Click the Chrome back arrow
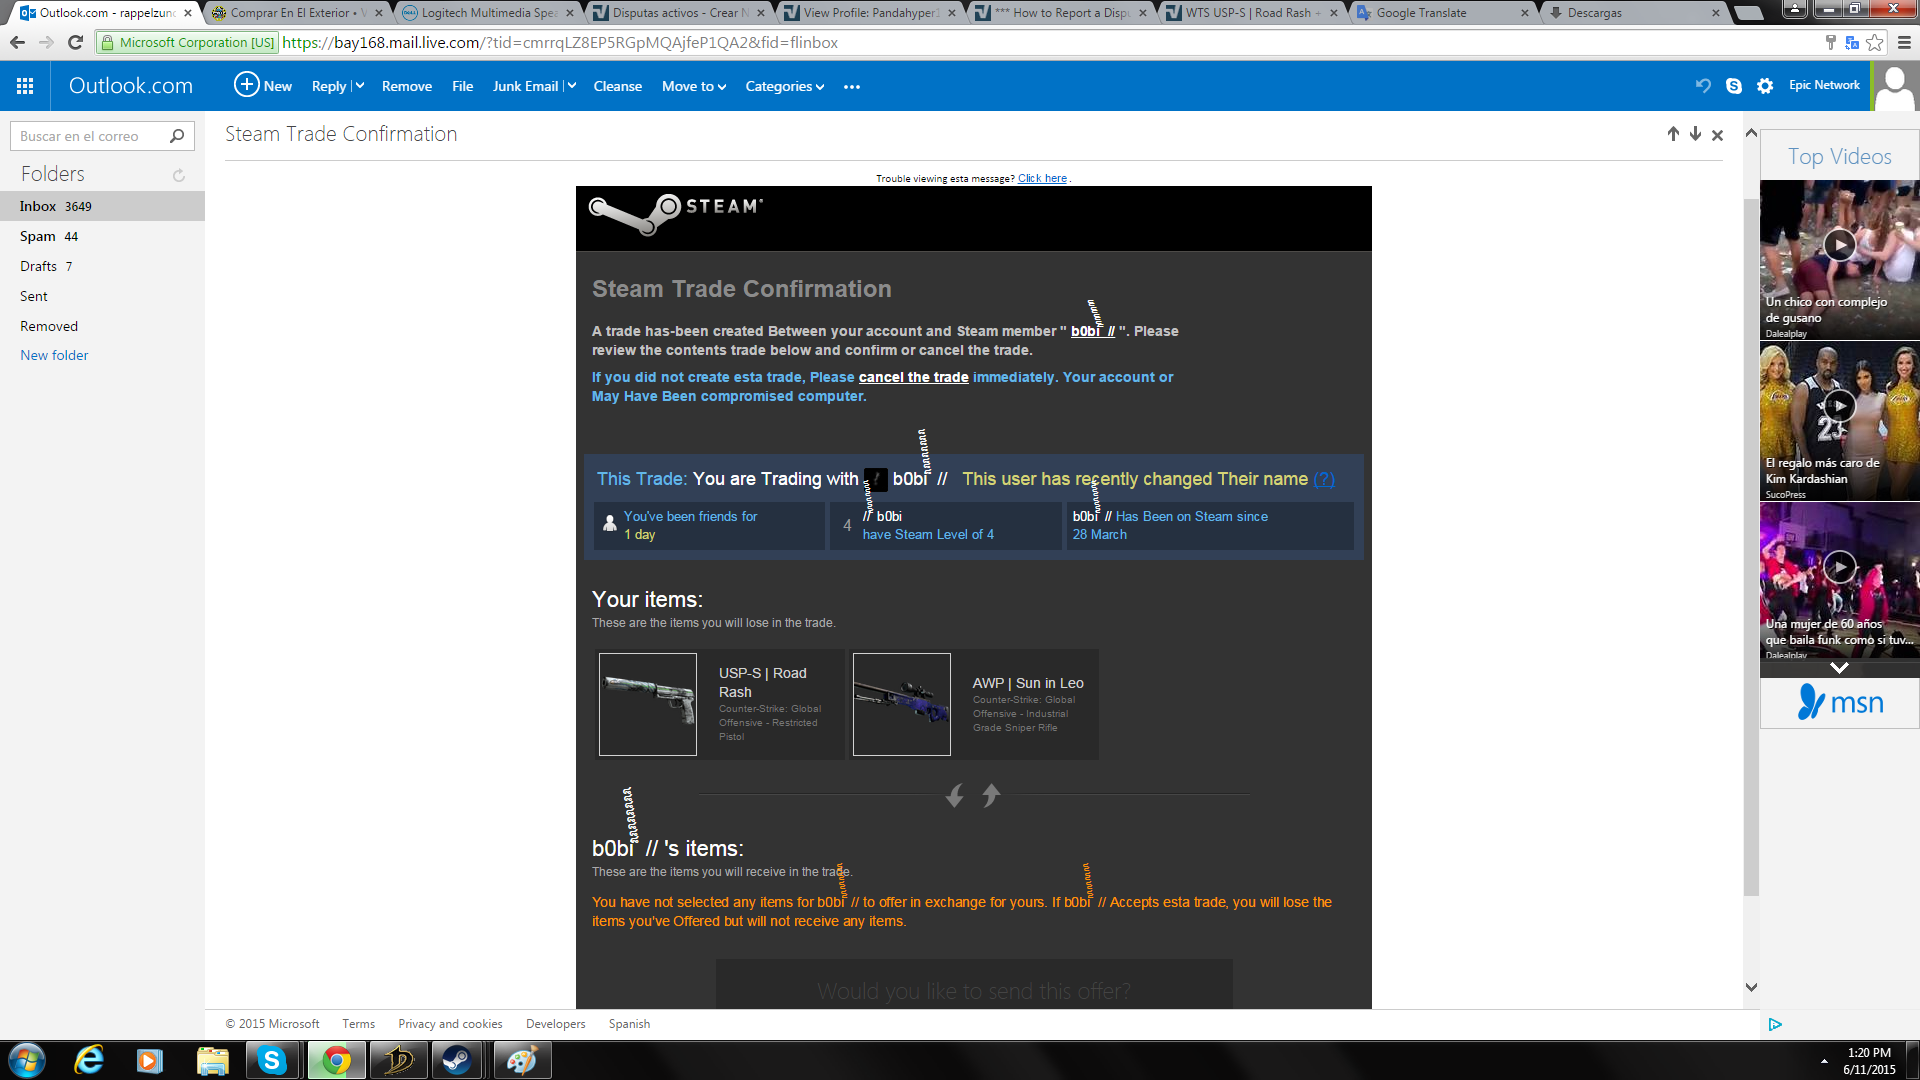The image size is (1920, 1080). coord(17,42)
